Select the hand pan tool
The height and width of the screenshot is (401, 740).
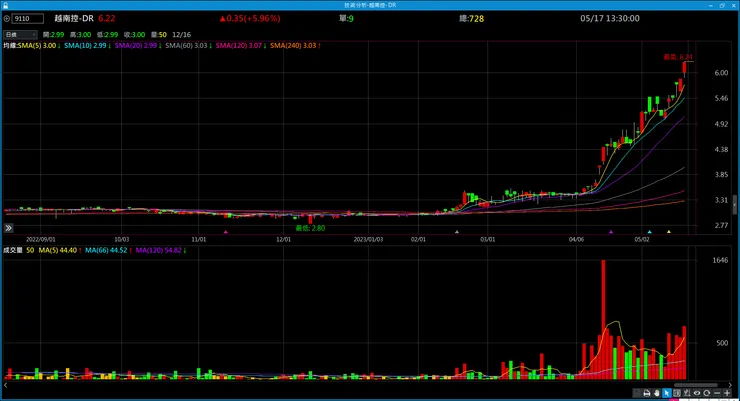(656, 393)
